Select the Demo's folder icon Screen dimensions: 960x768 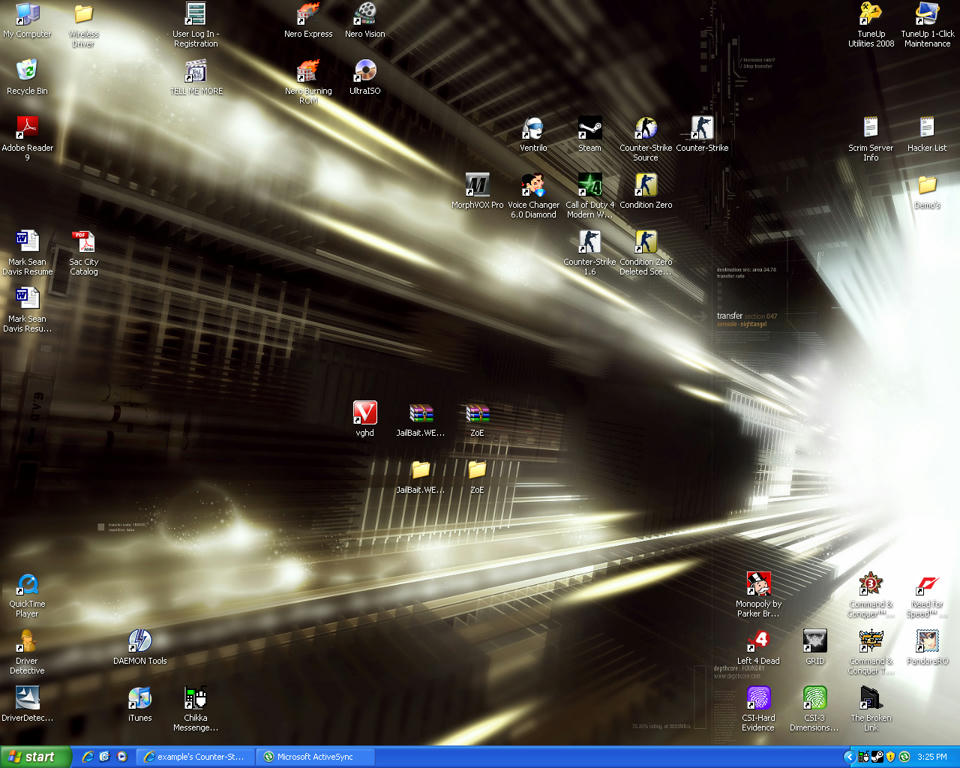927,192
